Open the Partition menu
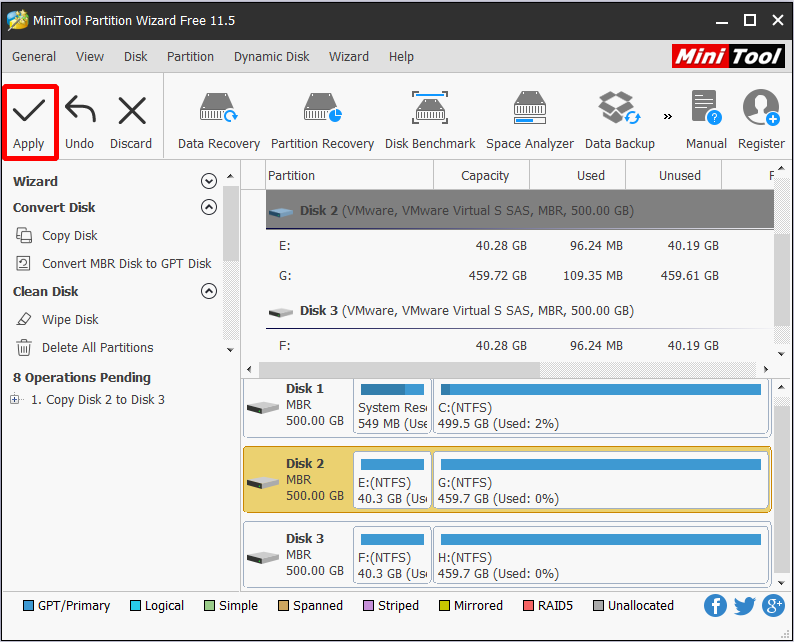This screenshot has height=642, width=794. tap(190, 57)
